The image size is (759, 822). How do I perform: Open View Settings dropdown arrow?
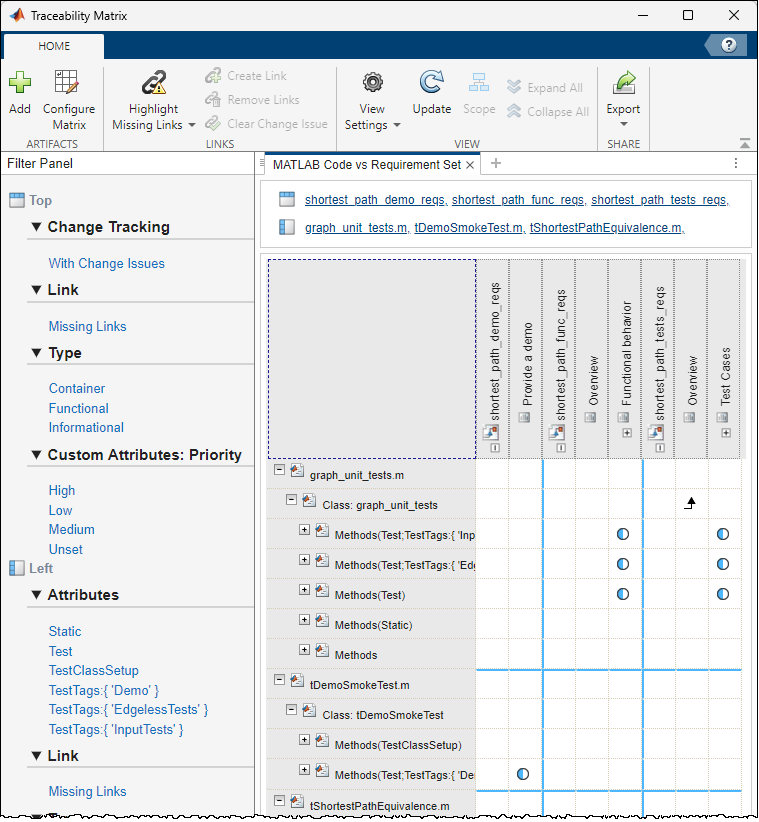[397, 125]
